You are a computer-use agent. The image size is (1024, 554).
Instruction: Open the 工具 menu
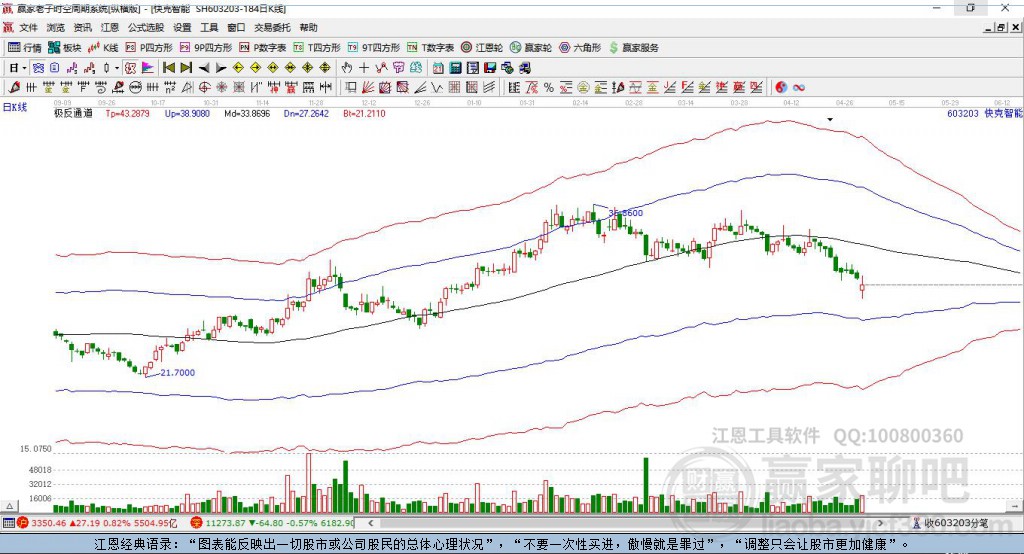click(209, 27)
